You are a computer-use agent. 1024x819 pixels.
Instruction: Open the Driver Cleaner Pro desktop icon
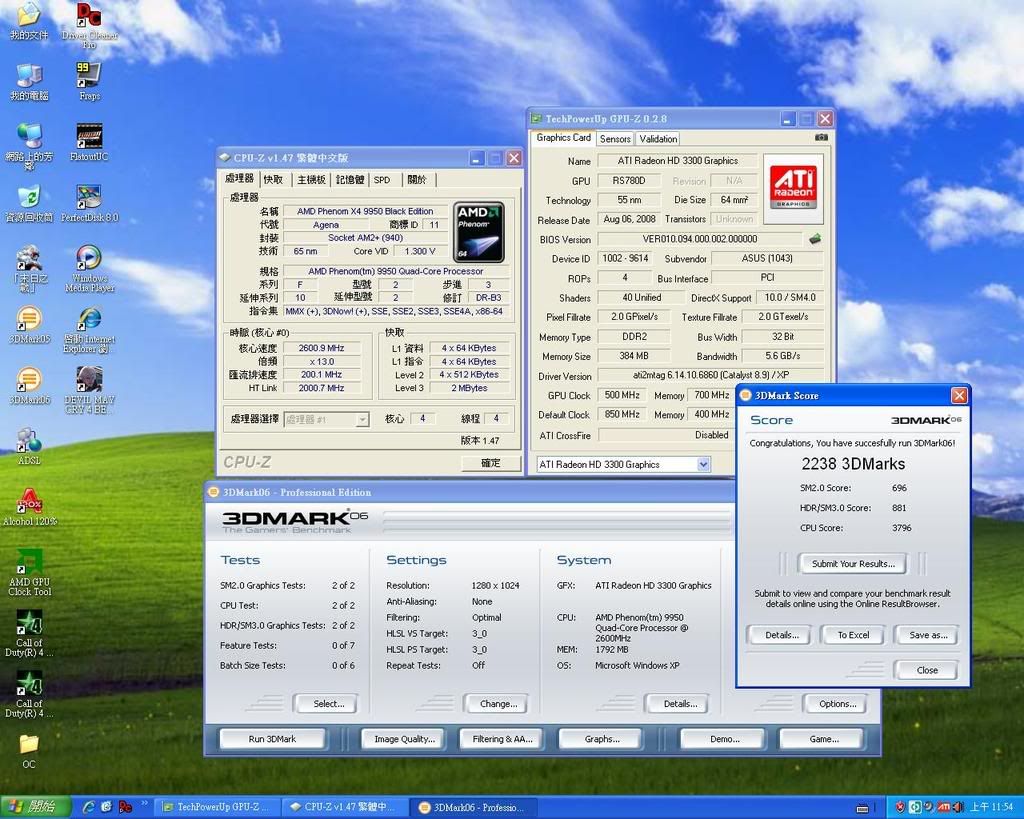(x=89, y=25)
